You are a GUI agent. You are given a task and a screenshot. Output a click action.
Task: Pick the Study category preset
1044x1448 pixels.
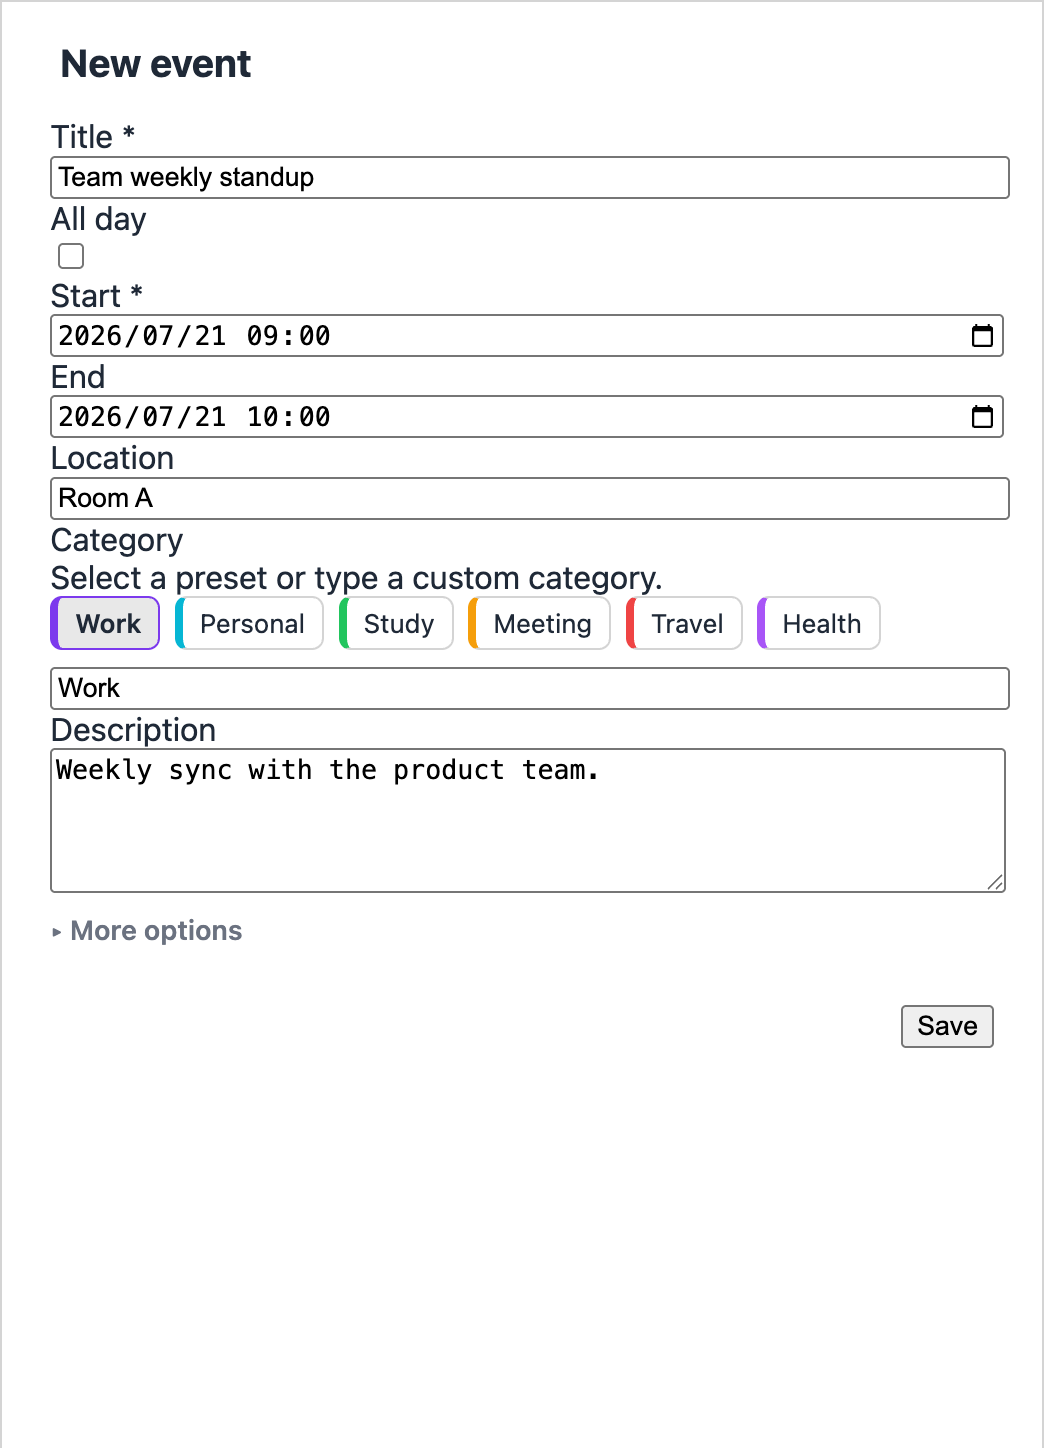point(396,623)
